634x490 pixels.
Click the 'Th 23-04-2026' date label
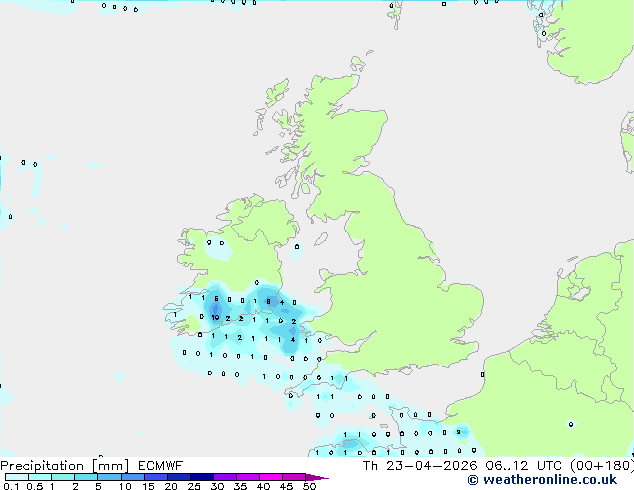click(420, 466)
